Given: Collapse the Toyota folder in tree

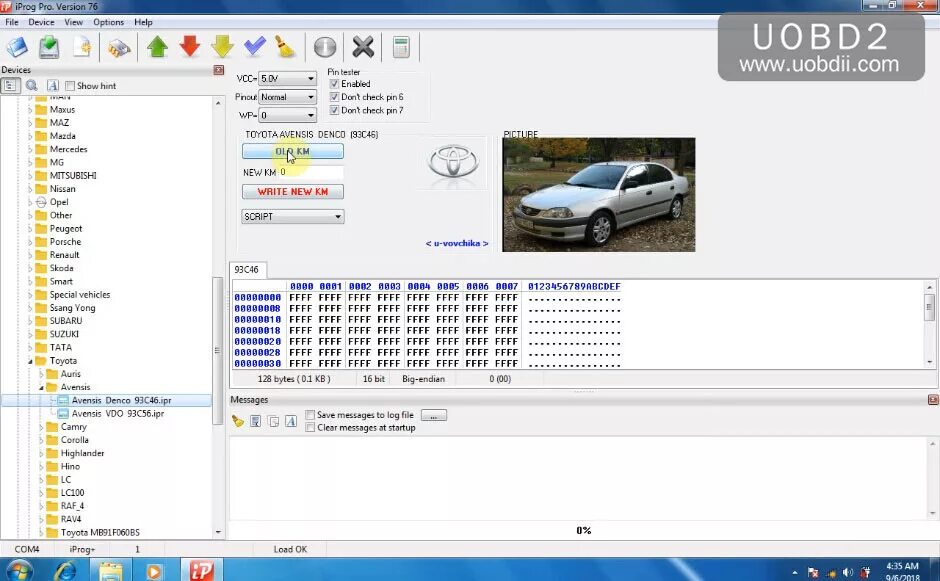Looking at the screenshot, I should [x=30, y=361].
